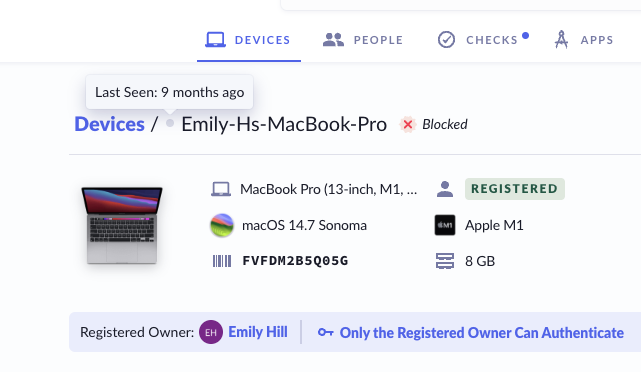Click the compass Apps icon
Screen dimensions: 641x372
tap(561, 40)
